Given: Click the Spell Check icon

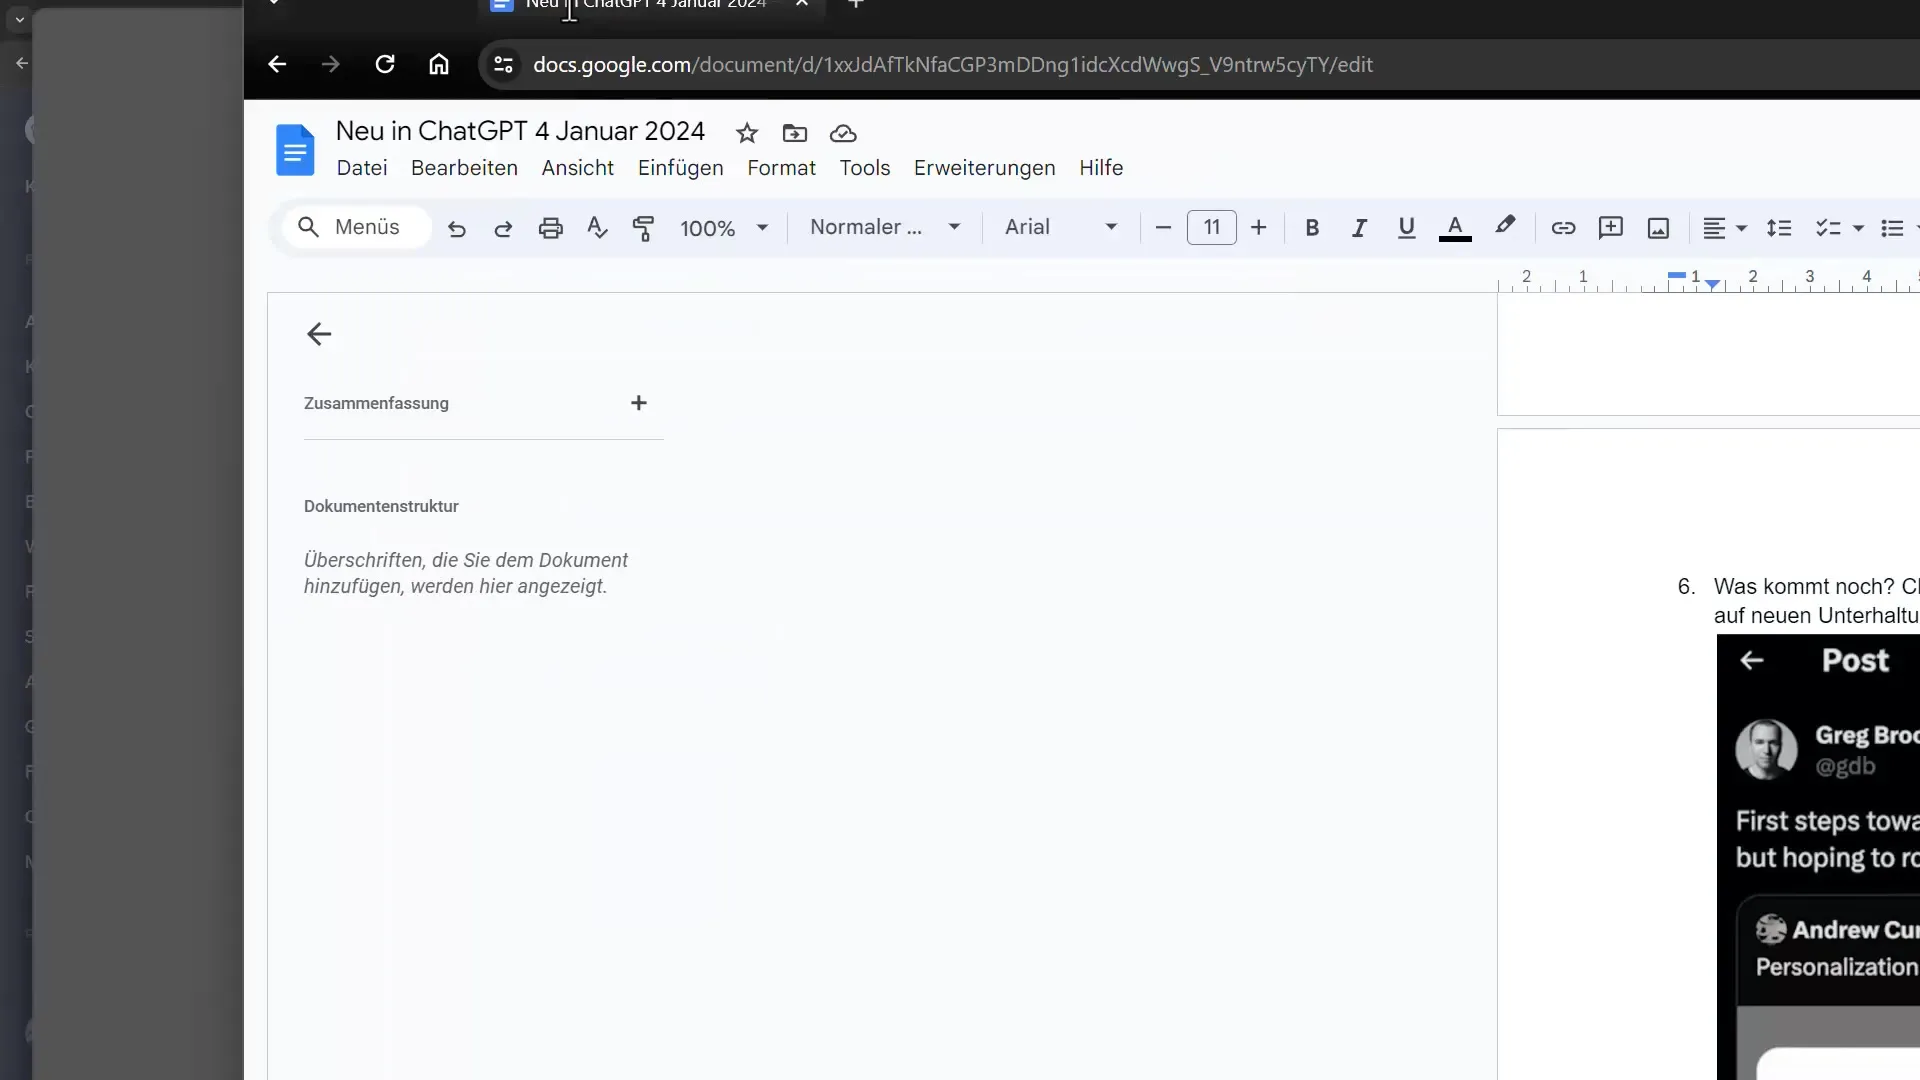Looking at the screenshot, I should (597, 227).
